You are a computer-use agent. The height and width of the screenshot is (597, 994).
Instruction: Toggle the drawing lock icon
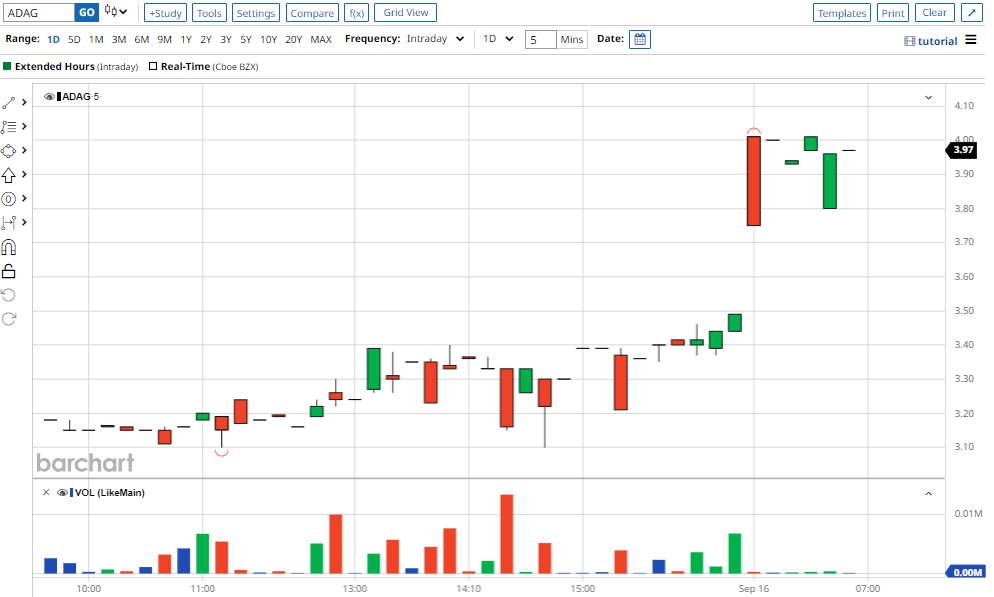point(9,271)
